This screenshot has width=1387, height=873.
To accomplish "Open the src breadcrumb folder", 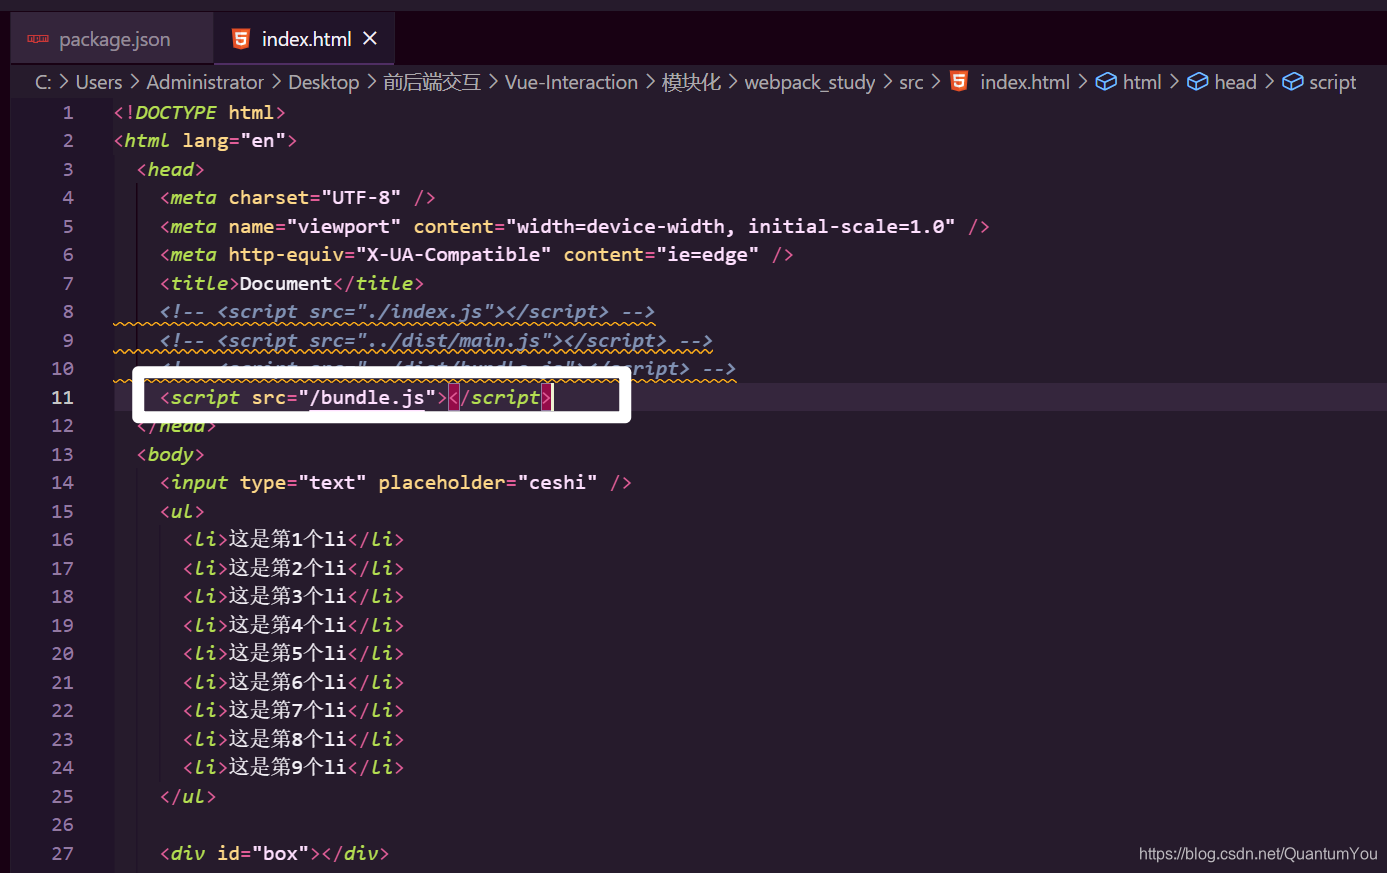I will pyautogui.click(x=911, y=82).
